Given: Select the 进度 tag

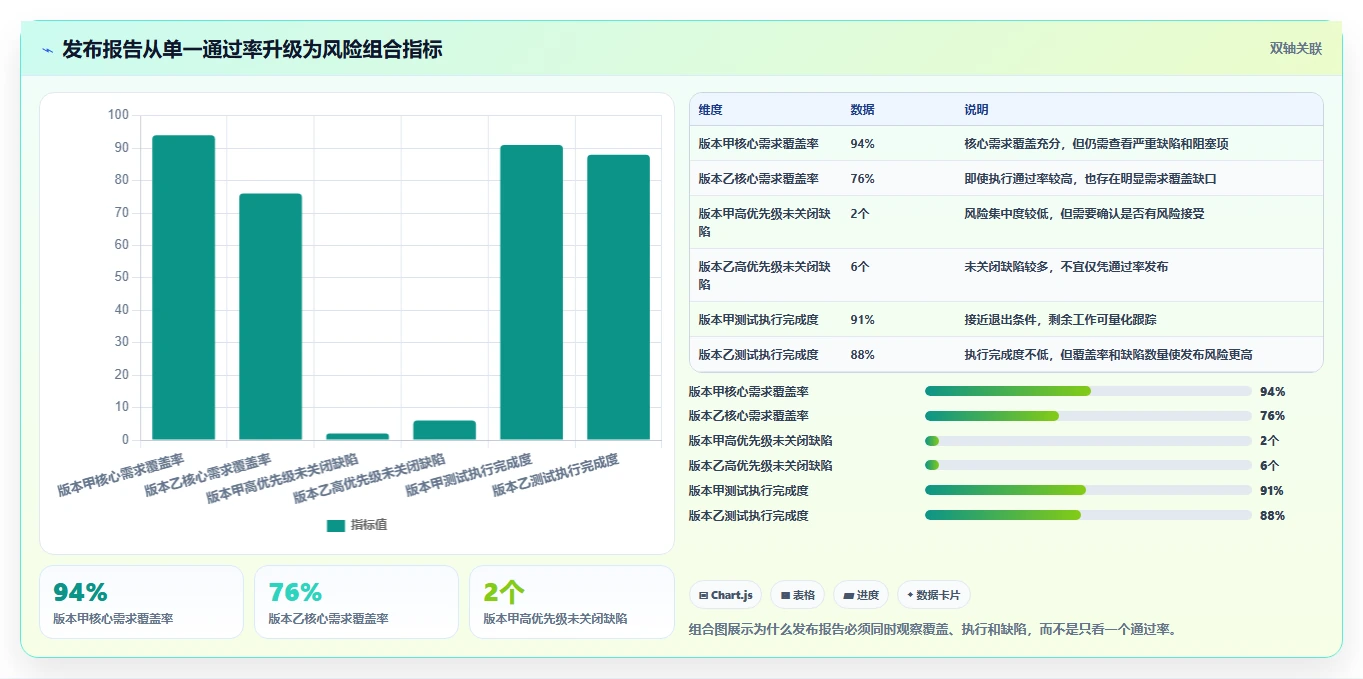Looking at the screenshot, I should tap(860, 595).
